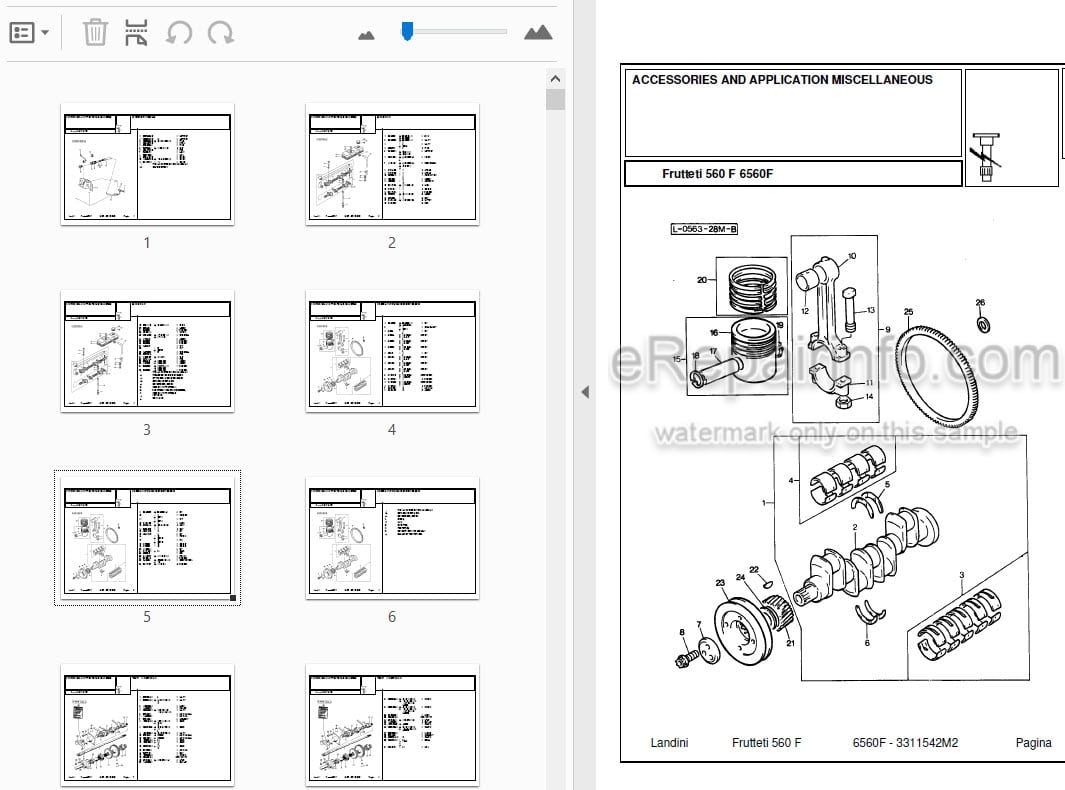
Task: Select page 5 thumbnail
Action: (147, 538)
